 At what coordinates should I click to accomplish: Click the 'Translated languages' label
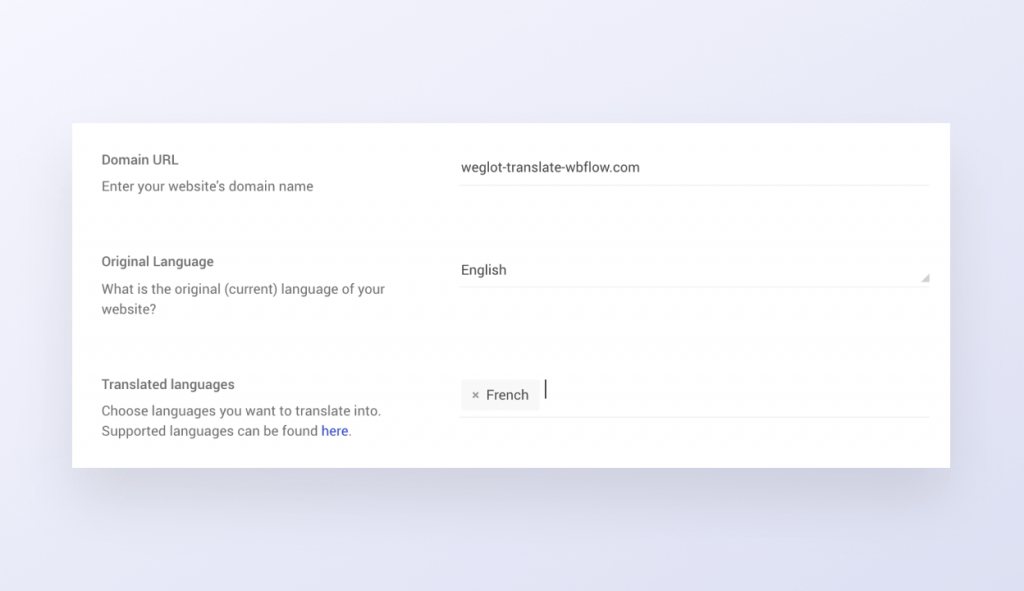click(x=168, y=384)
